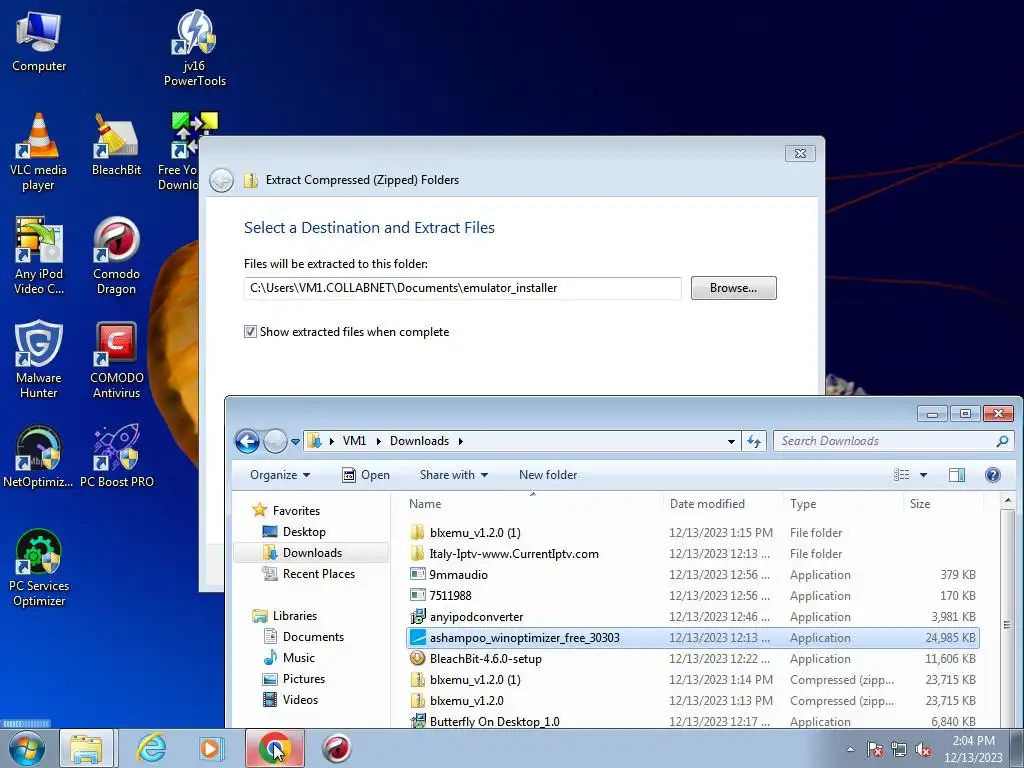Viewport: 1024px width, 768px height.
Task: Open explorer help question-mark icon
Action: [x=993, y=475]
